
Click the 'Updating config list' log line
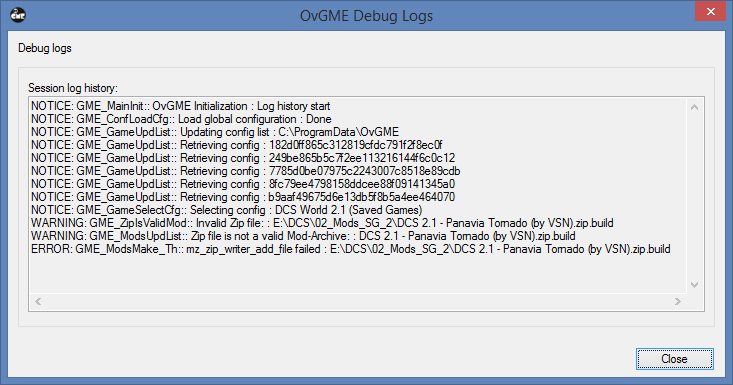pos(215,132)
